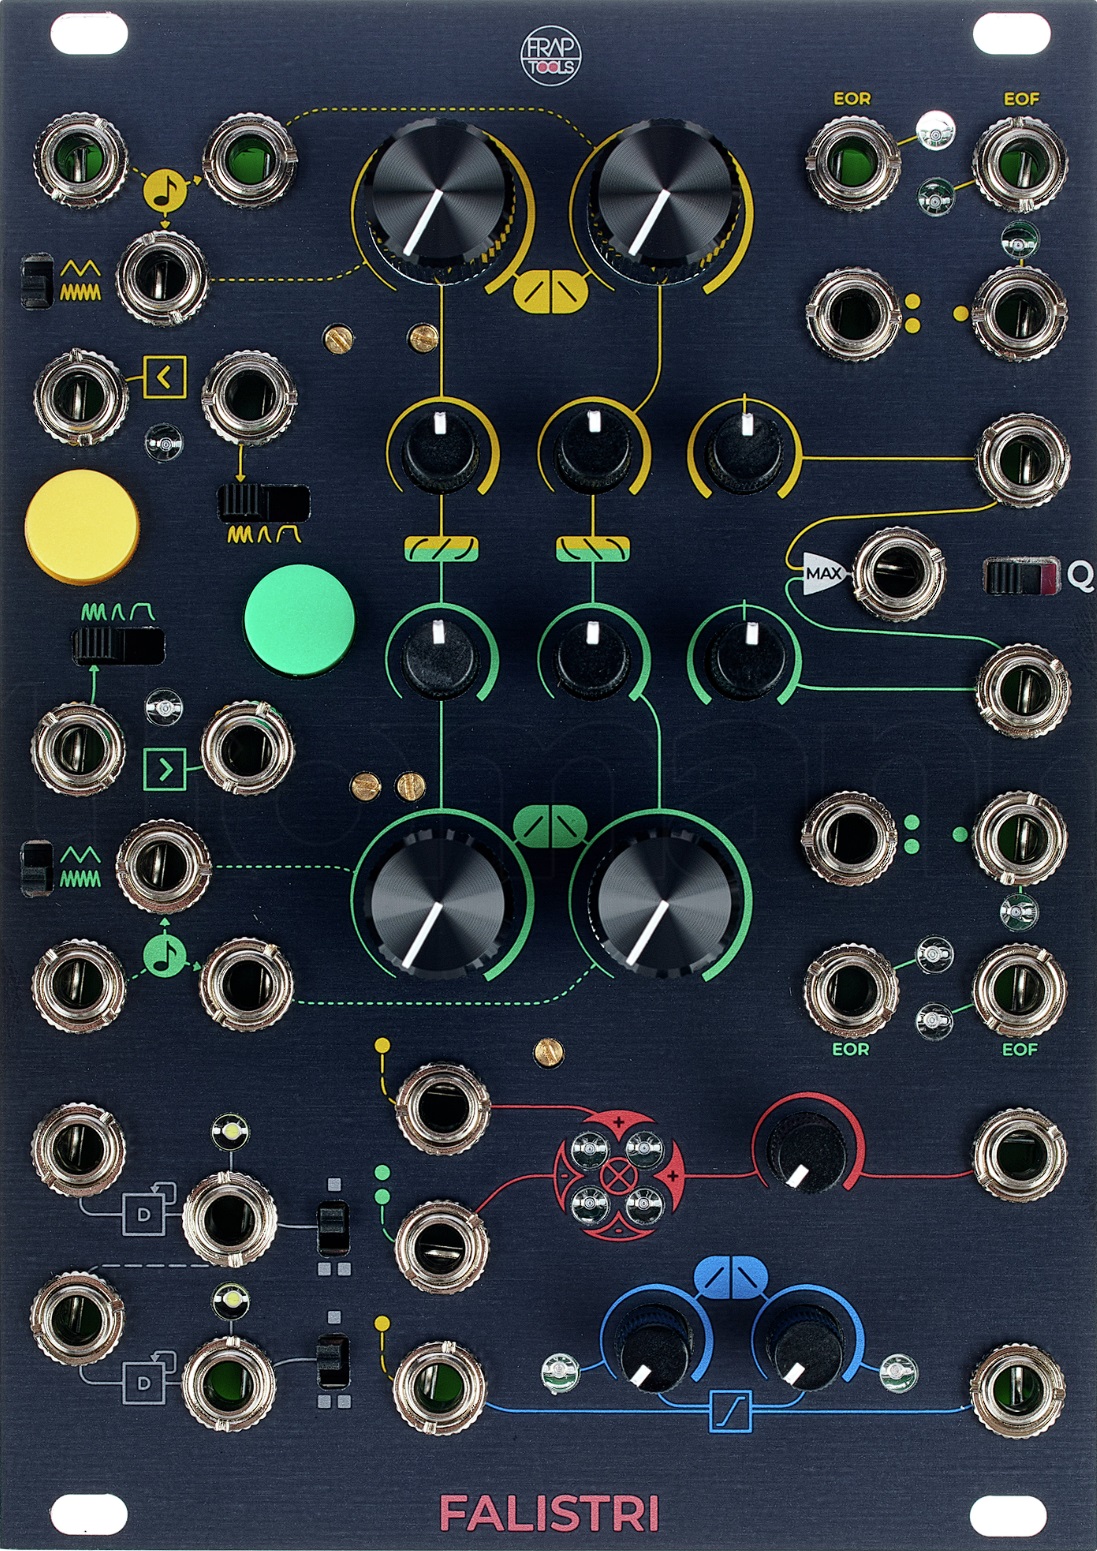Click green waveform icon beside lower-left switch

(x=81, y=867)
